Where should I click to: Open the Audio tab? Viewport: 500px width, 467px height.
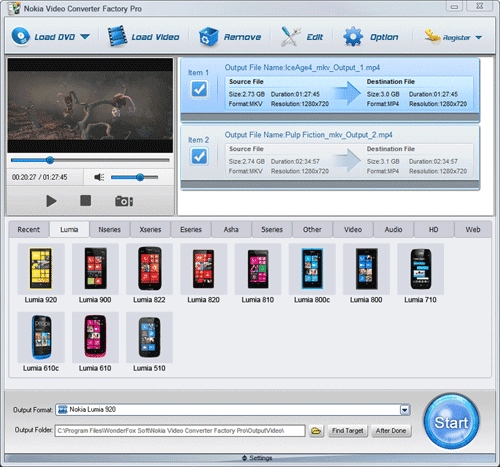pyautogui.click(x=394, y=229)
